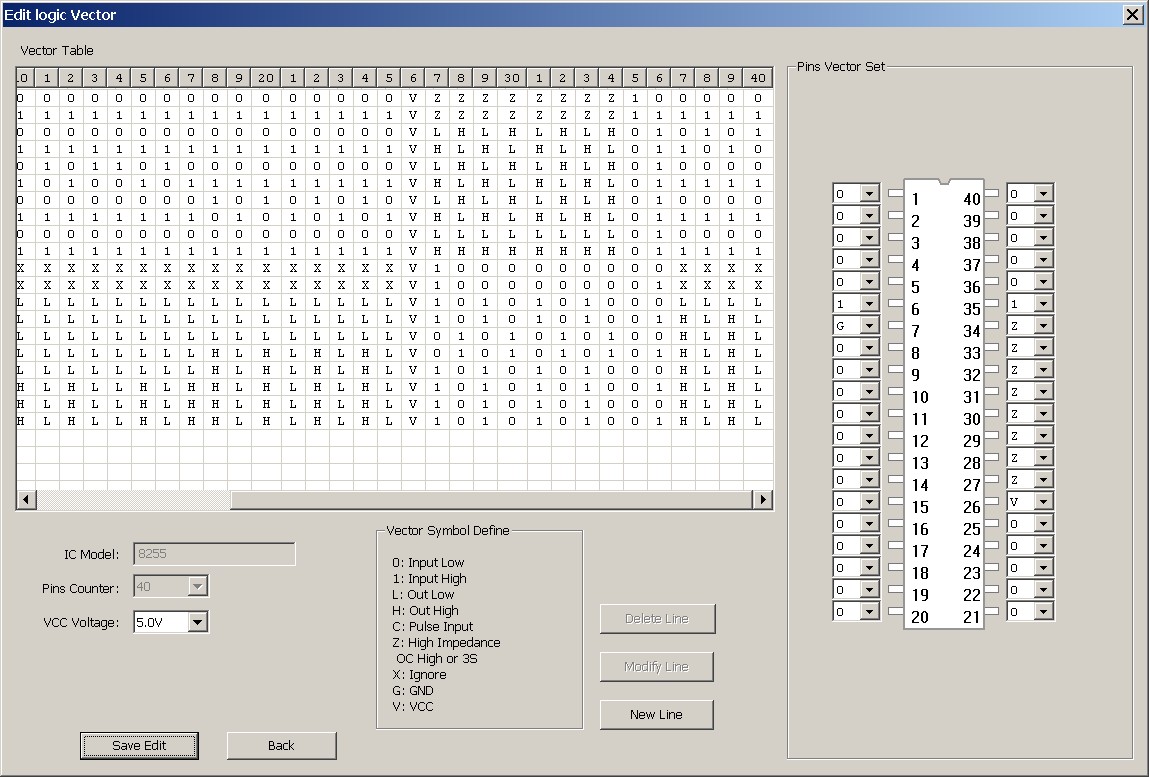Open the pin 6 value dropdown

869,304
